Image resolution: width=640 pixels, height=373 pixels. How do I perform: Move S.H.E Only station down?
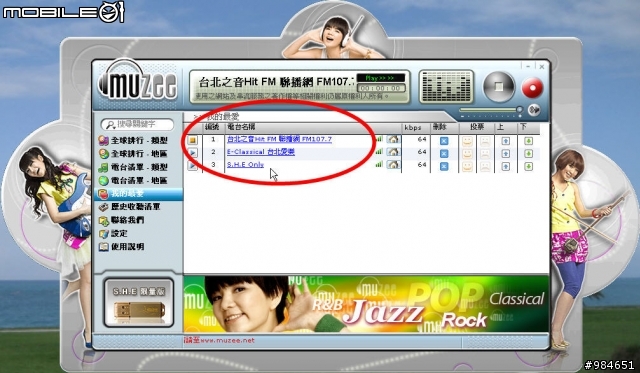[x=529, y=166]
